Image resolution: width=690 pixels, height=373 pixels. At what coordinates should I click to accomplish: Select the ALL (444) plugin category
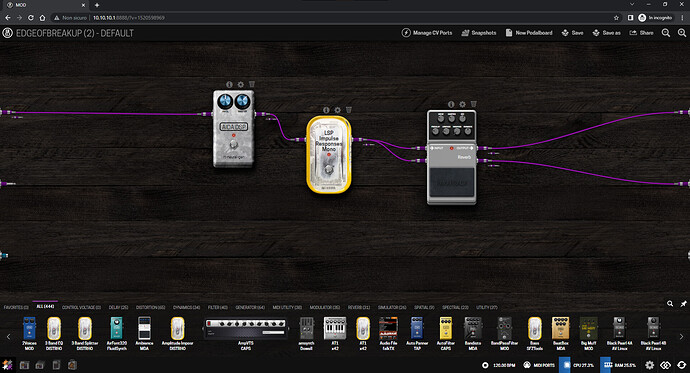(45, 307)
